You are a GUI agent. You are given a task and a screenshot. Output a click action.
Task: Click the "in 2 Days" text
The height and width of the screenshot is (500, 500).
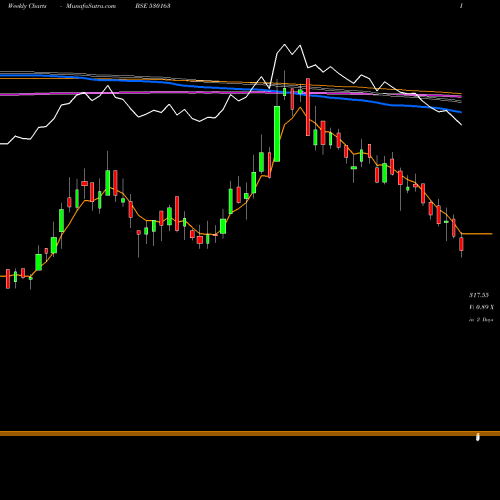tap(481, 320)
